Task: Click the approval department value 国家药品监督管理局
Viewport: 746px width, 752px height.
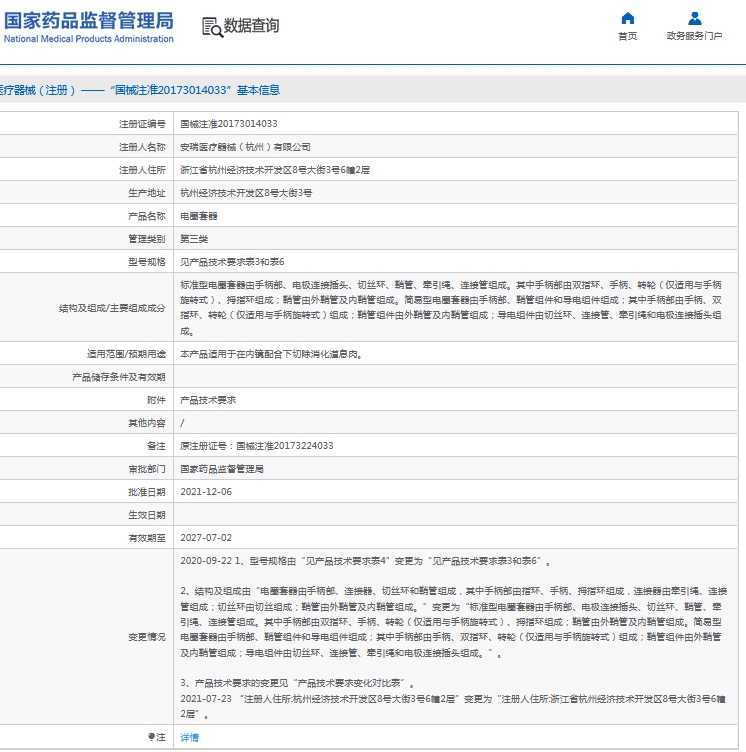Action: (222, 469)
